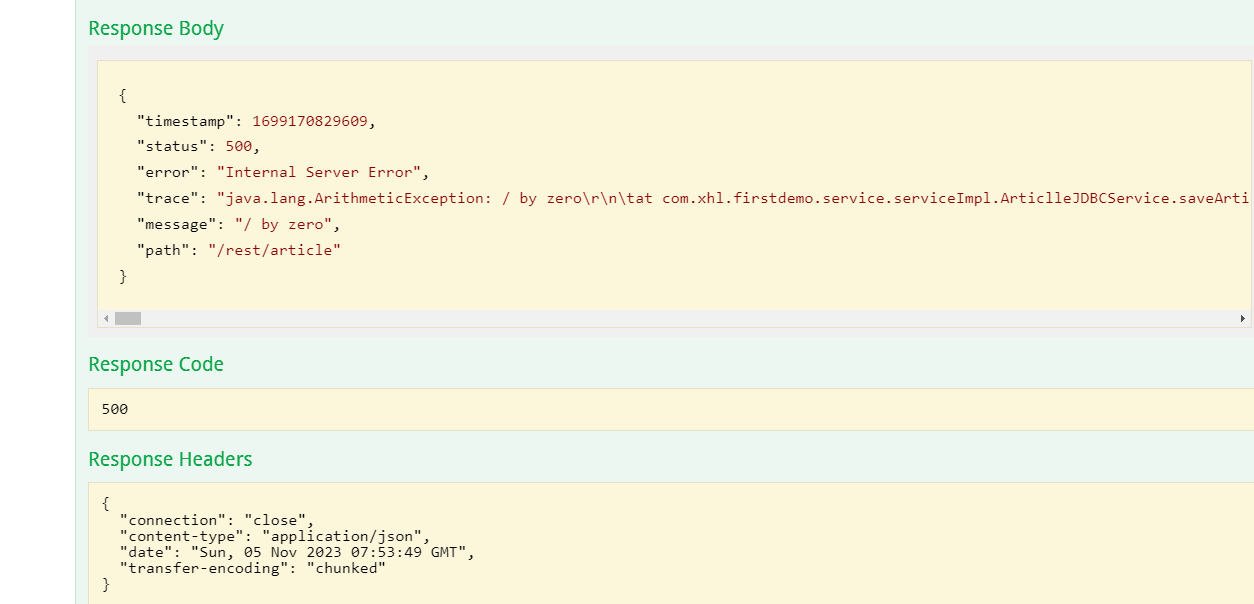The height and width of the screenshot is (604, 1254).
Task: Click the "timestamp" key in response body
Action: click(x=185, y=121)
